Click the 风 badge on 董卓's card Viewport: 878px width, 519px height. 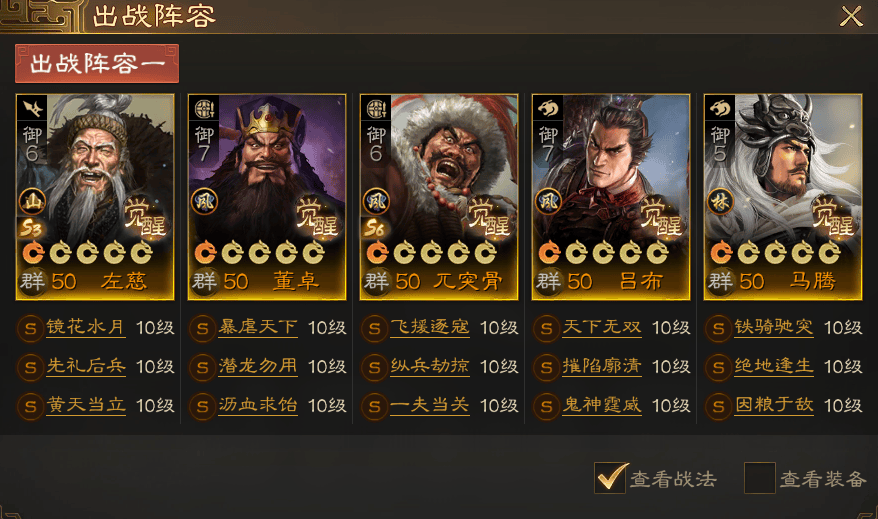pyautogui.click(x=204, y=202)
